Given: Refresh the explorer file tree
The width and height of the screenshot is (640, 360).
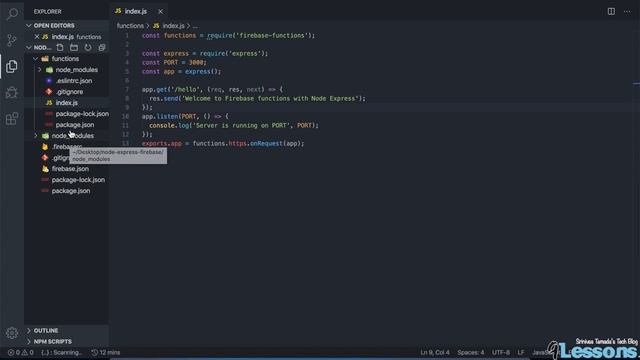Looking at the screenshot, I should [88, 47].
